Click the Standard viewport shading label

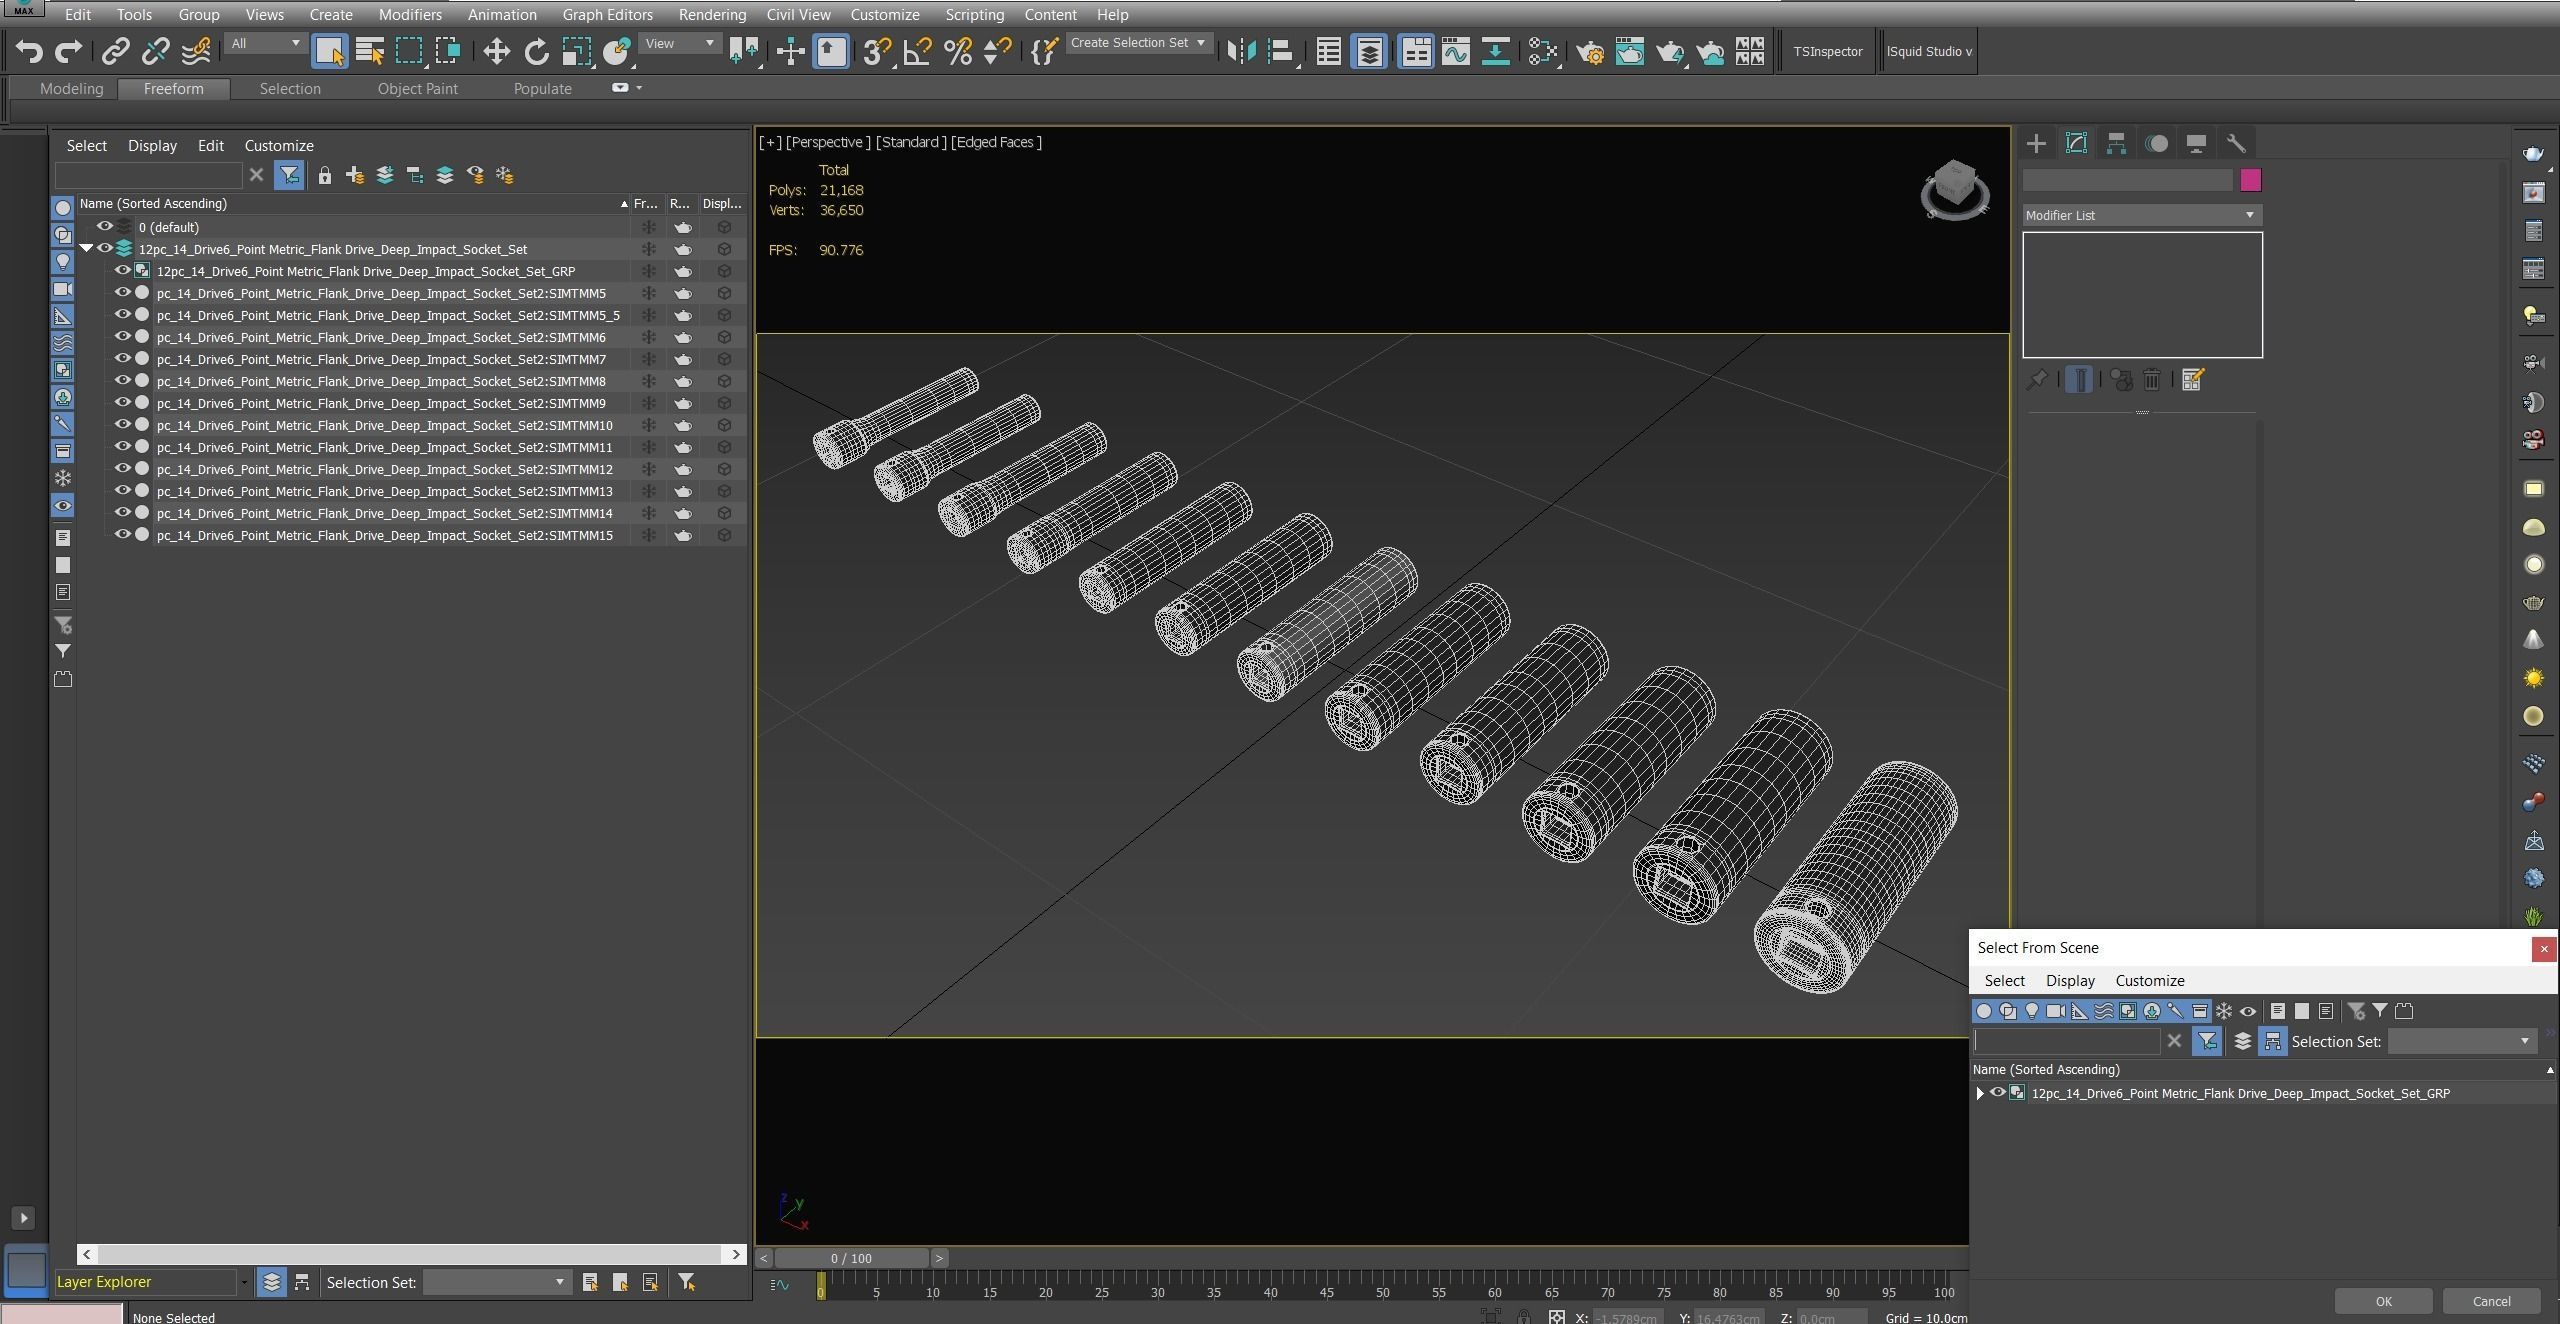(x=910, y=142)
